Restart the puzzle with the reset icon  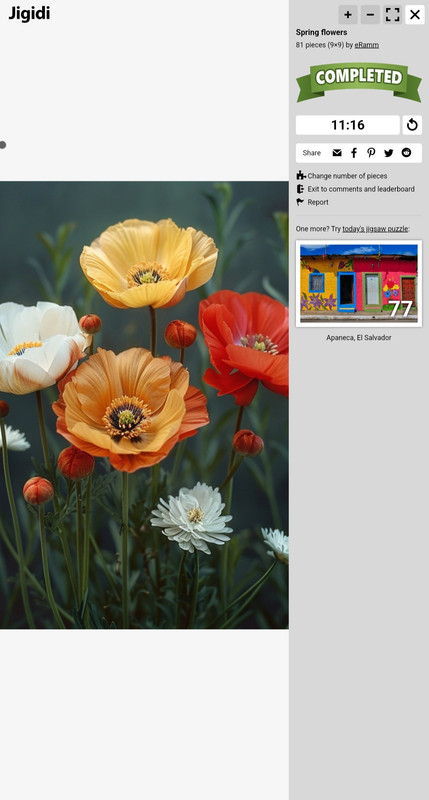tap(412, 125)
